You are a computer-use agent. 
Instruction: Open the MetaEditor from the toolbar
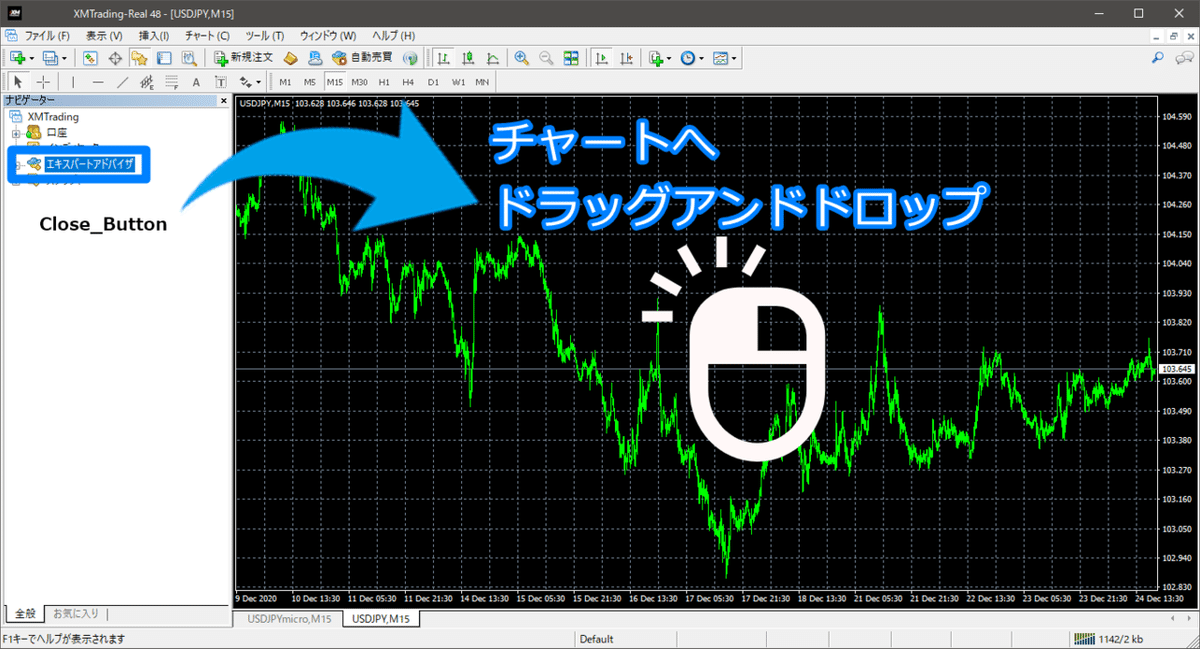tap(288, 57)
